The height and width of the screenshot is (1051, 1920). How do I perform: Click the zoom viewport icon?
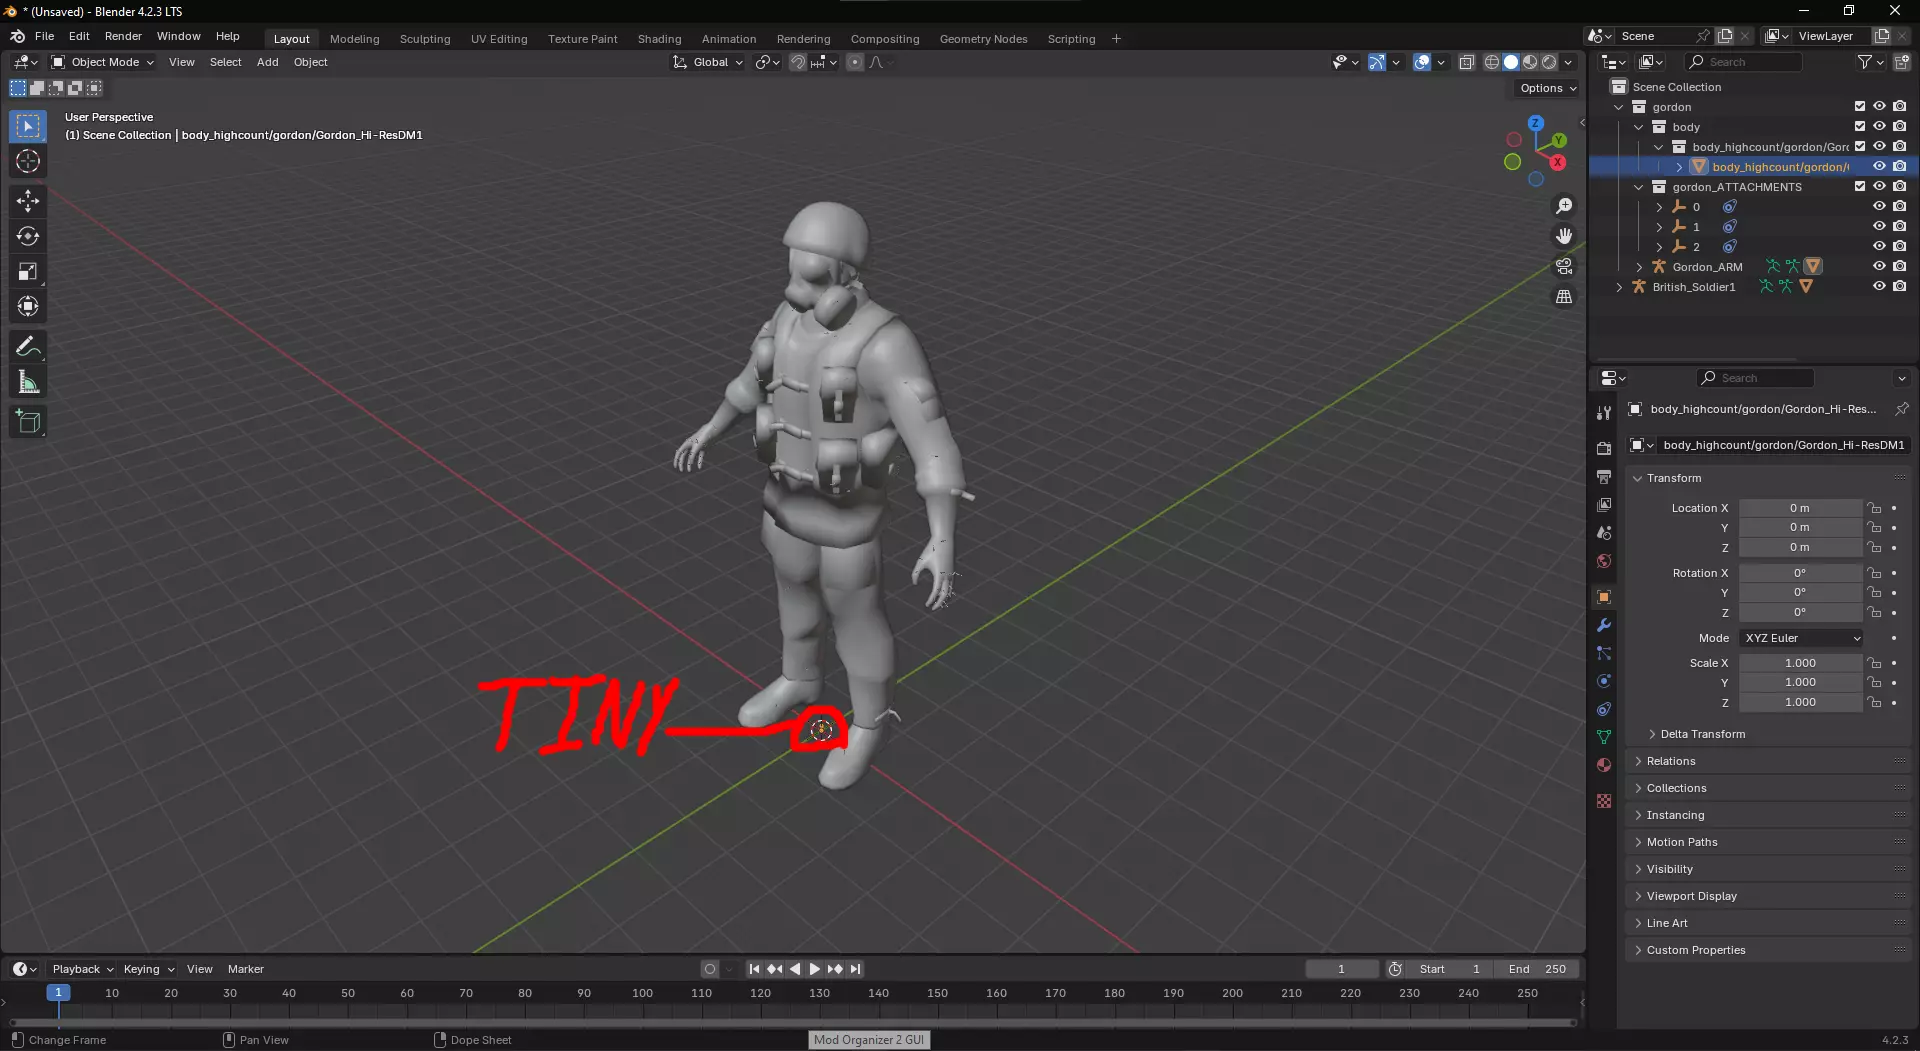click(1564, 206)
